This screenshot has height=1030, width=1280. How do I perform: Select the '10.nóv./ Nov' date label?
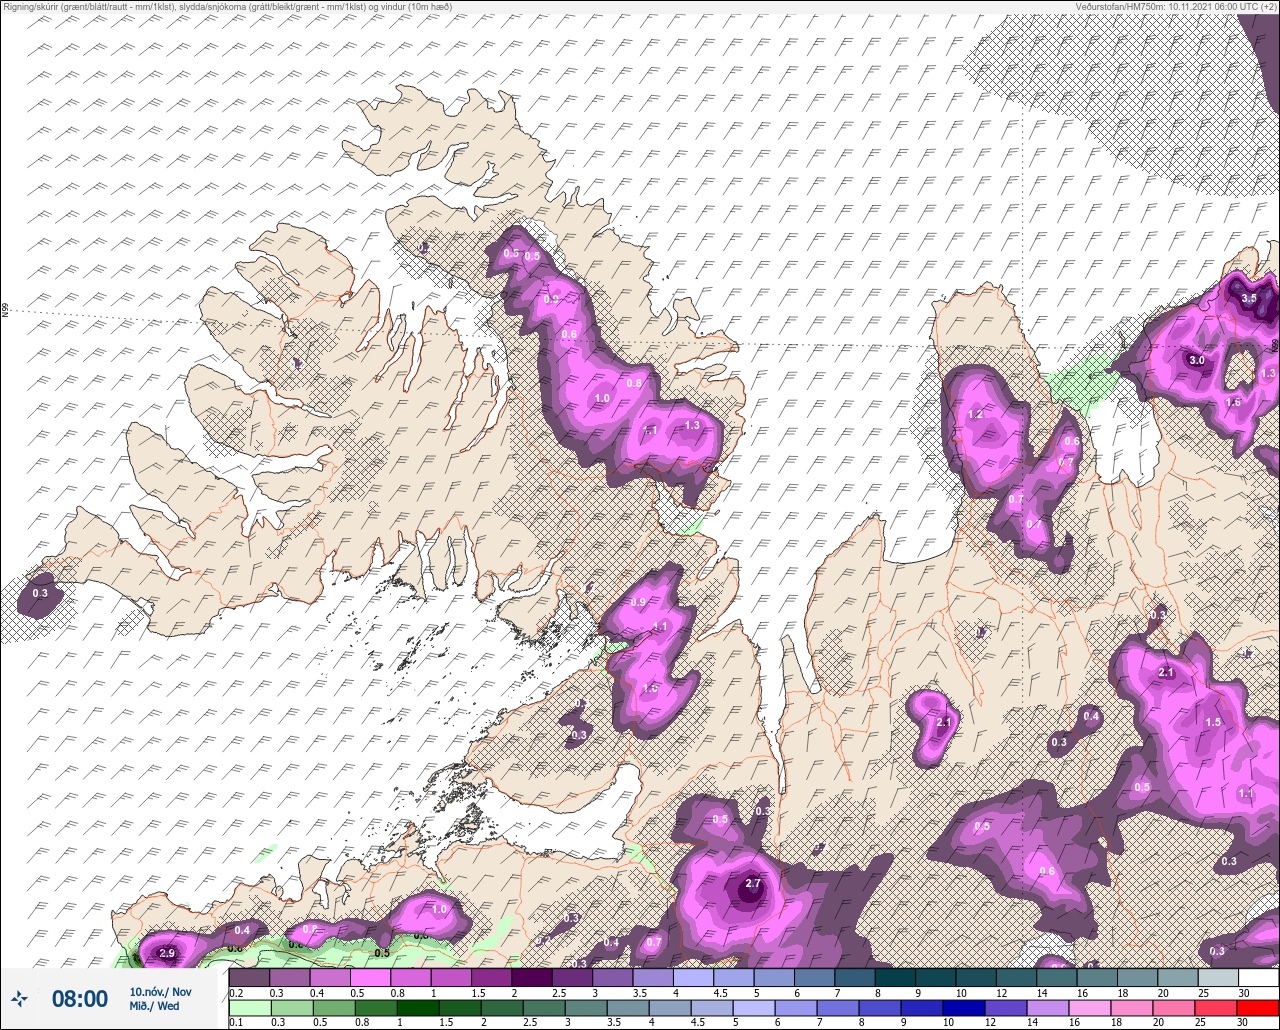pos(160,992)
